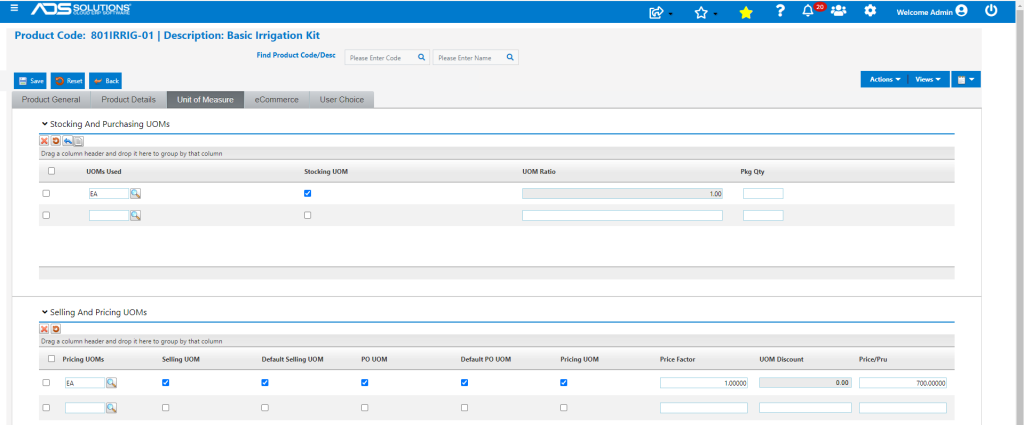This screenshot has width=1024, height=425.
Task: Click the Reset button
Action: (x=69, y=81)
